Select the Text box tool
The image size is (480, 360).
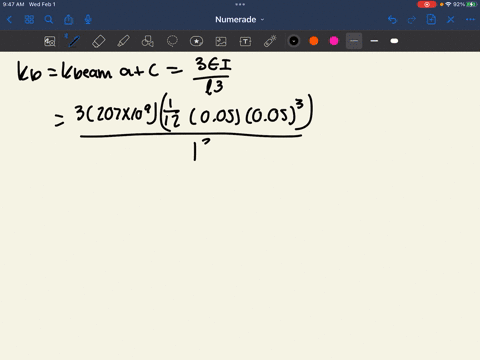point(245,41)
